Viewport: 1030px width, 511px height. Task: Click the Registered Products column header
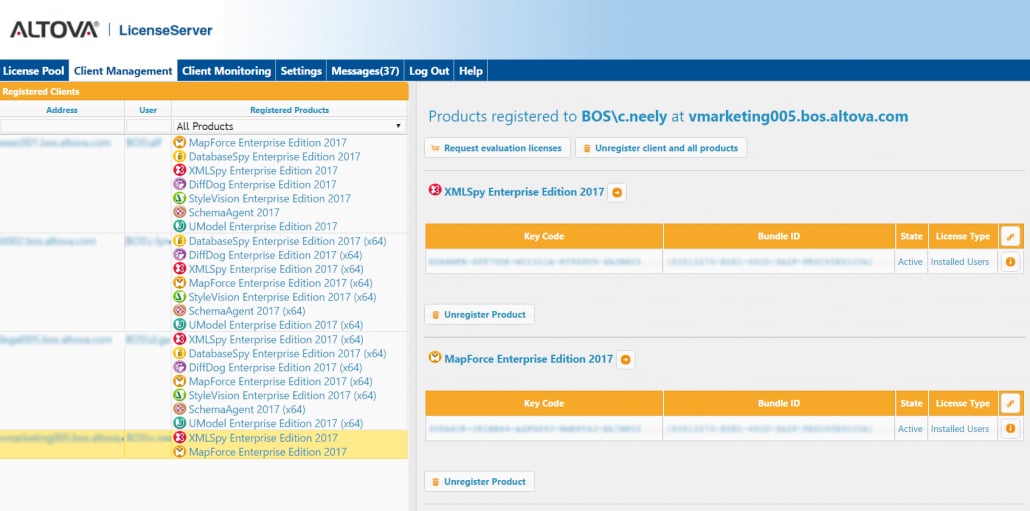point(289,110)
